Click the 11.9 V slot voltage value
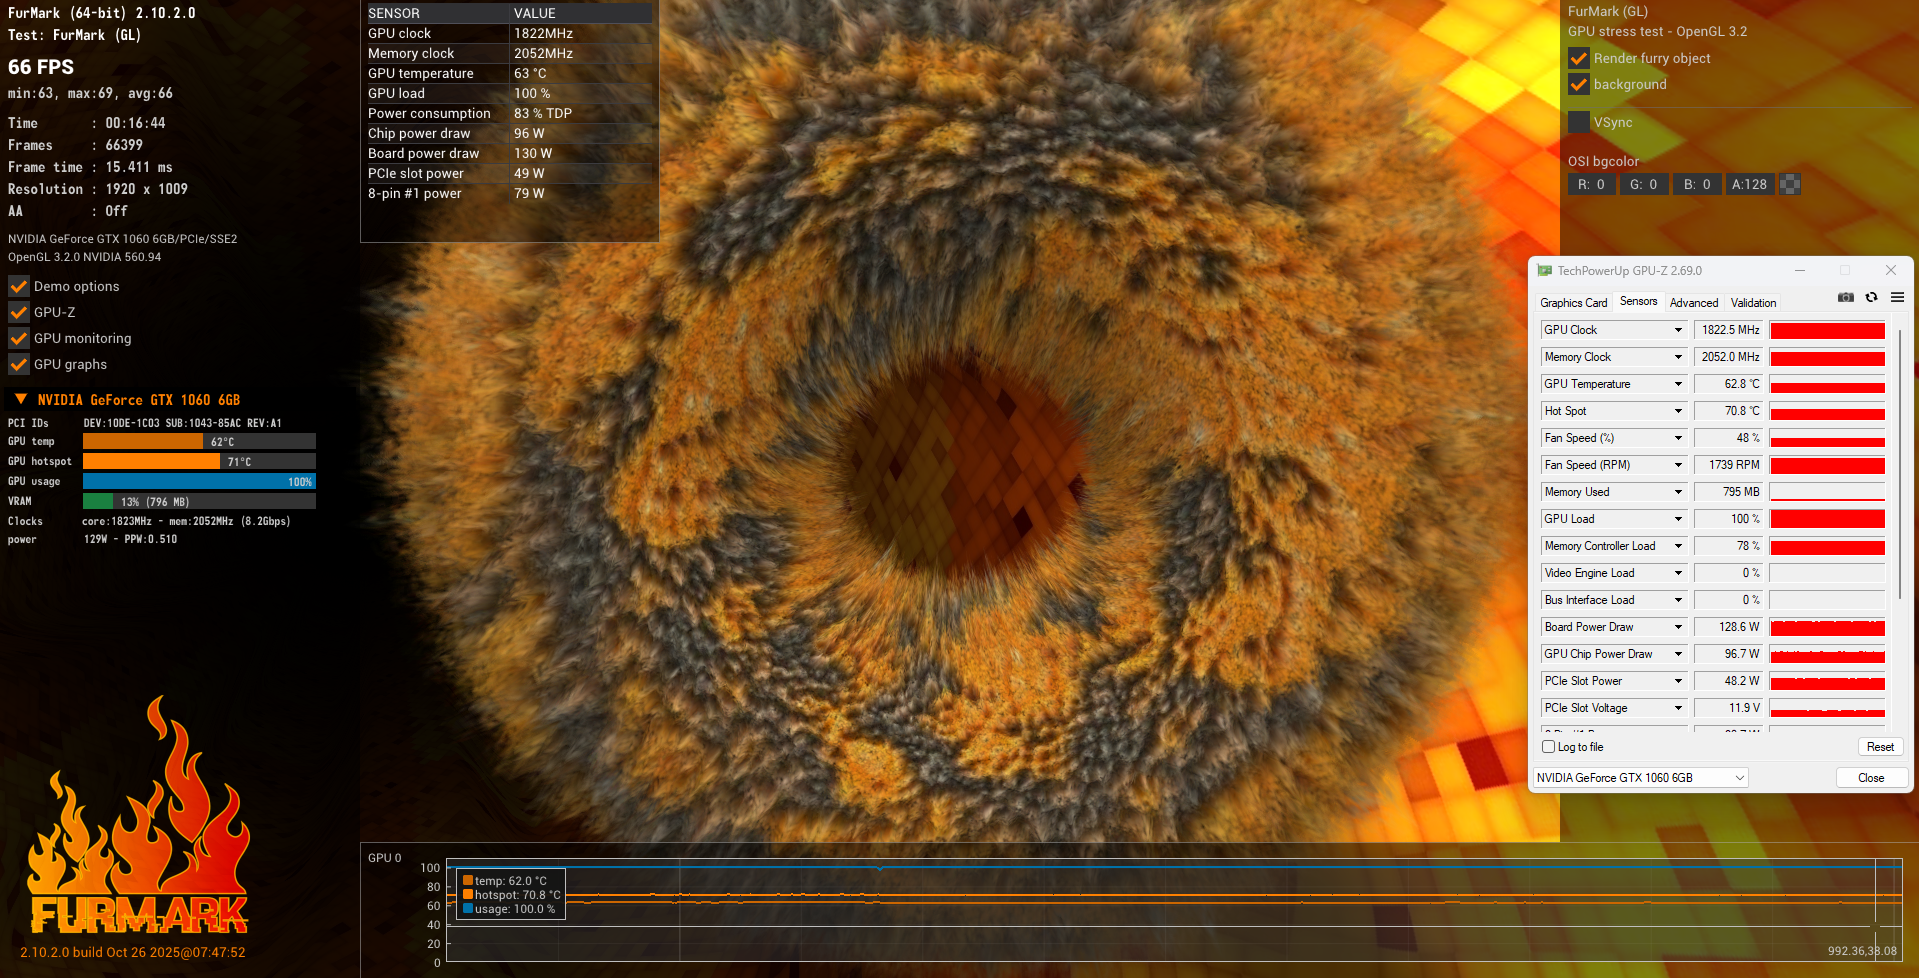The width and height of the screenshot is (1919, 978). pyautogui.click(x=1729, y=708)
